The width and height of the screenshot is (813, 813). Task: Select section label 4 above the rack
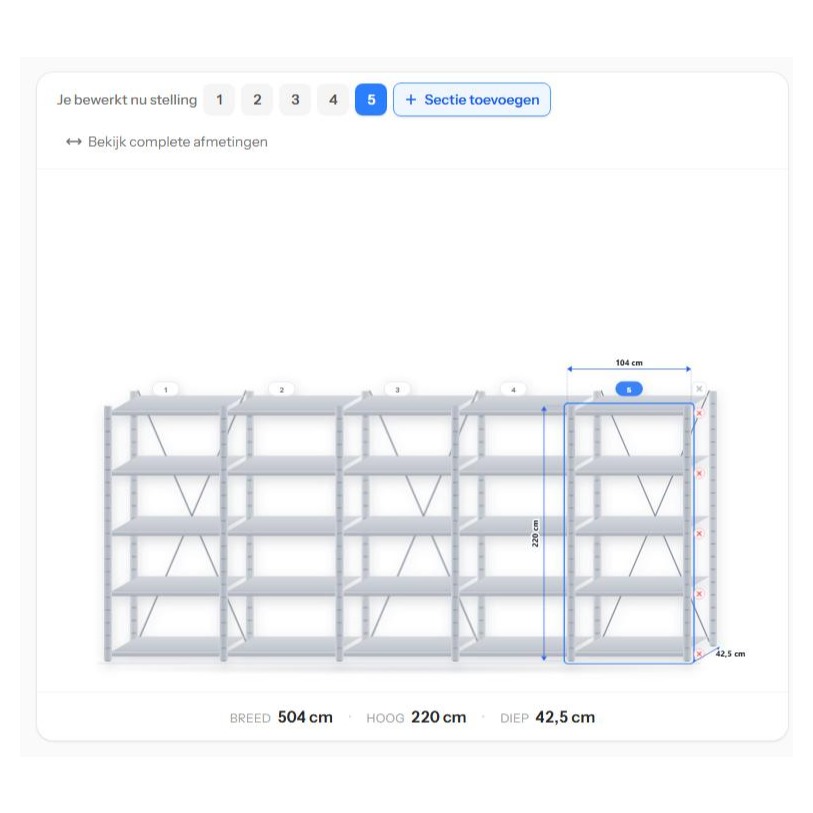513,389
